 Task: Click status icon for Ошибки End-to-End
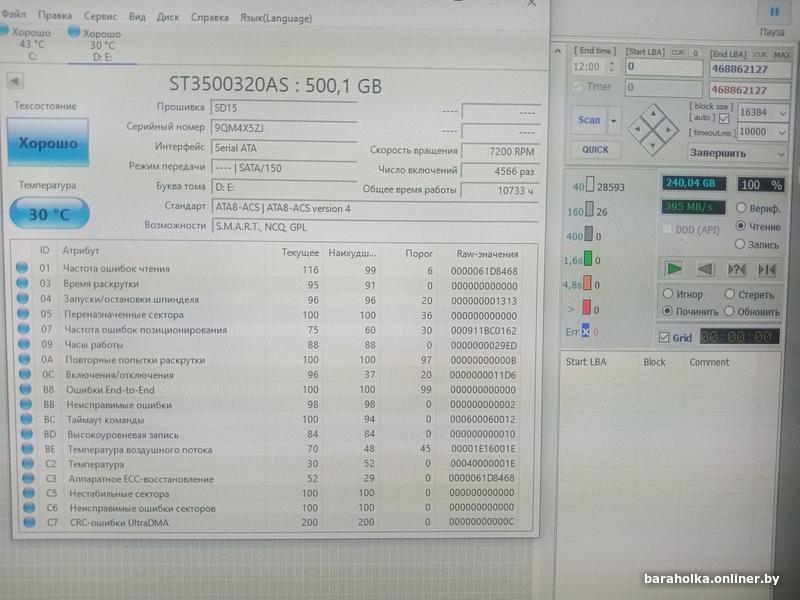click(26, 389)
